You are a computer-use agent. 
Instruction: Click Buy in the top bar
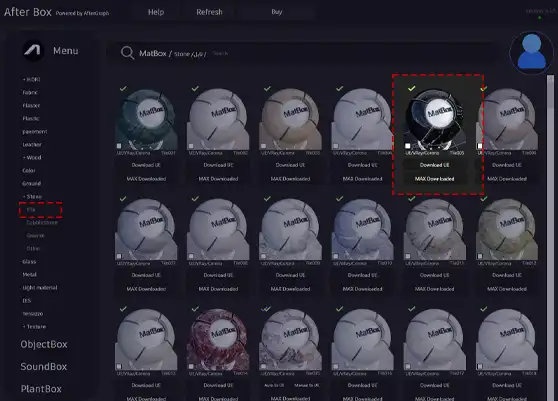(277, 12)
